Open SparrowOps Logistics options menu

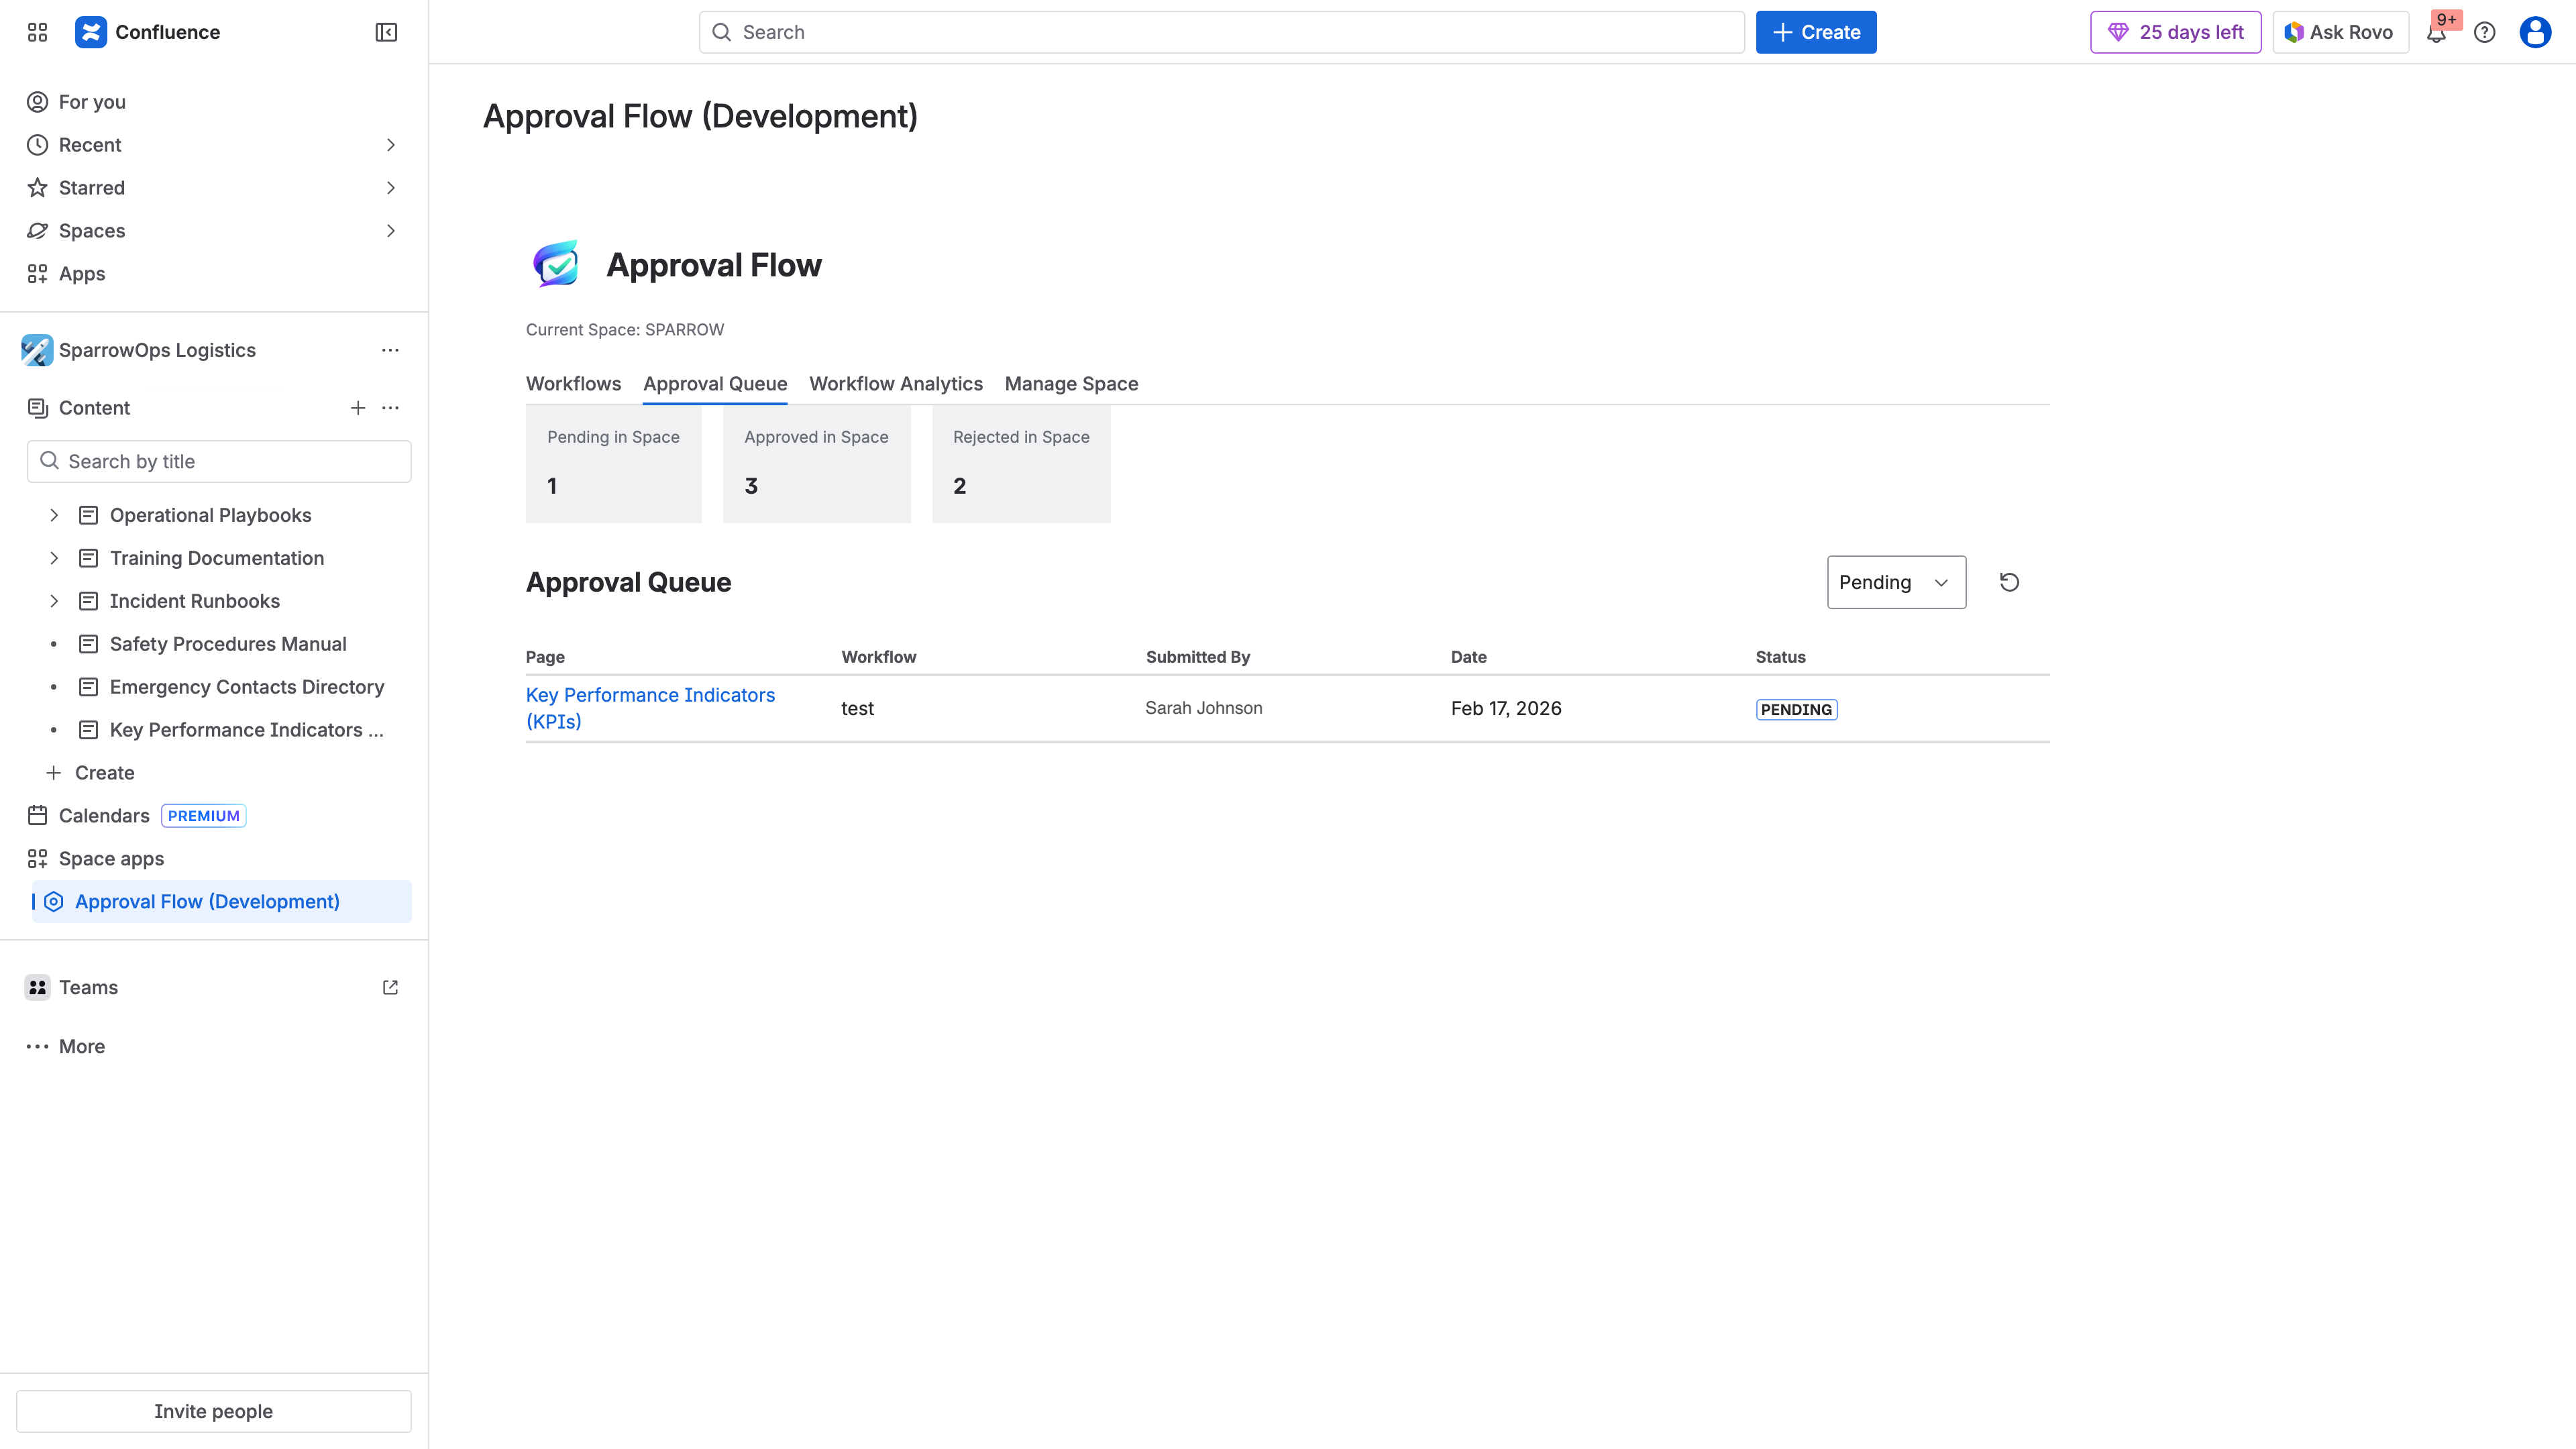click(390, 350)
